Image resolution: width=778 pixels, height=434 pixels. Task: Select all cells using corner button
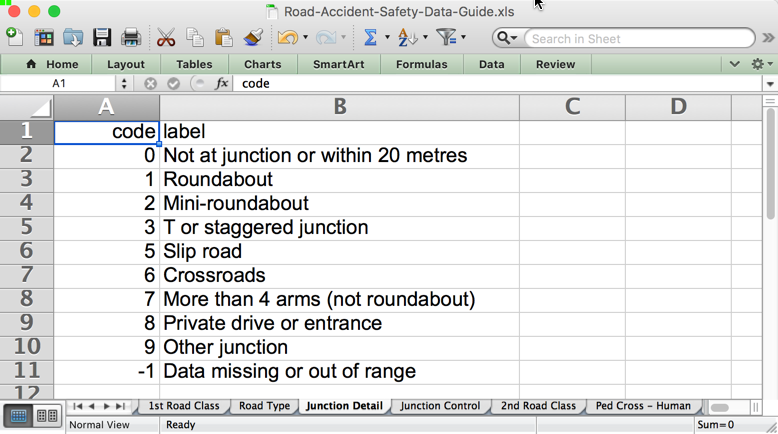(27, 107)
